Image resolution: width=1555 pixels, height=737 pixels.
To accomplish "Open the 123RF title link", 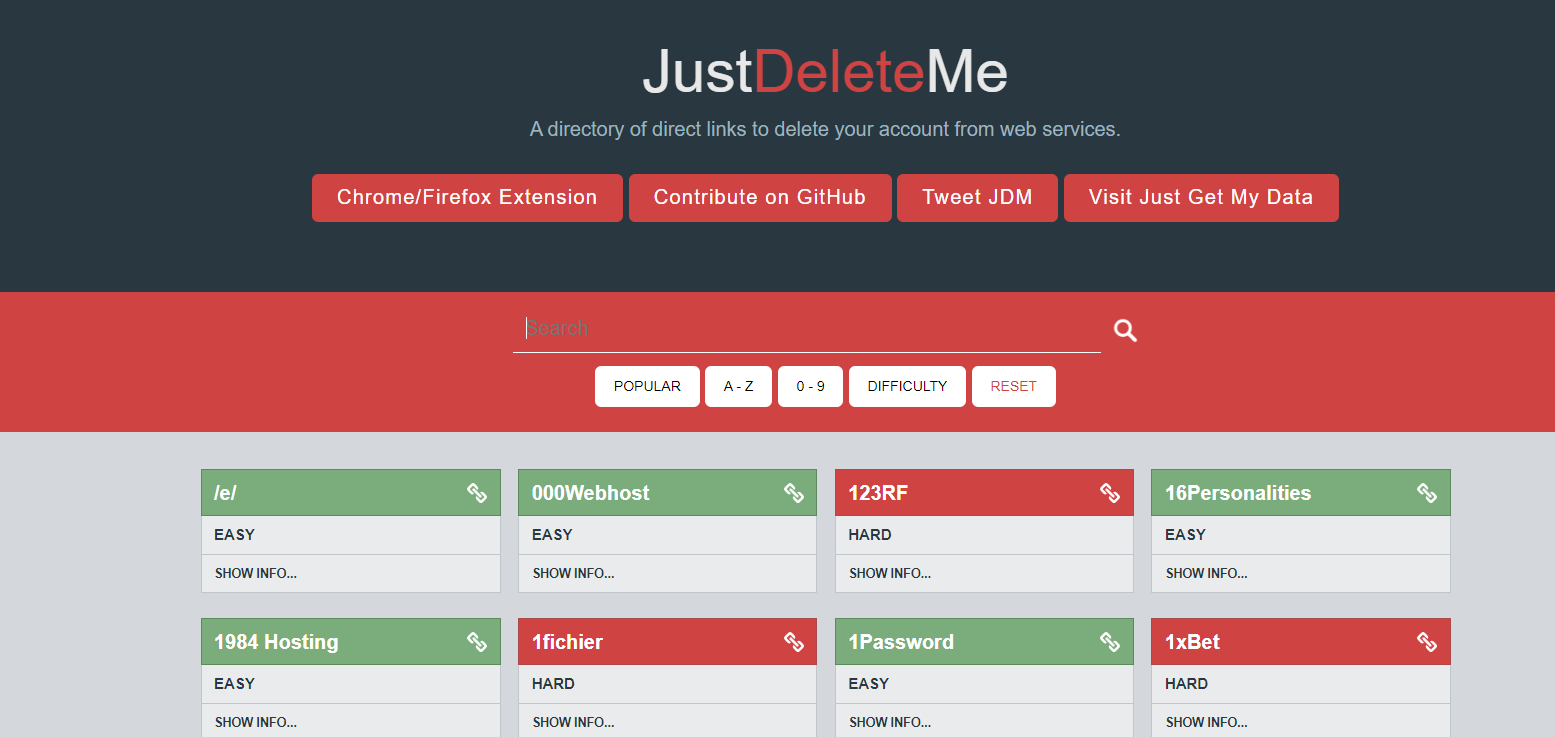I will click(x=878, y=493).
